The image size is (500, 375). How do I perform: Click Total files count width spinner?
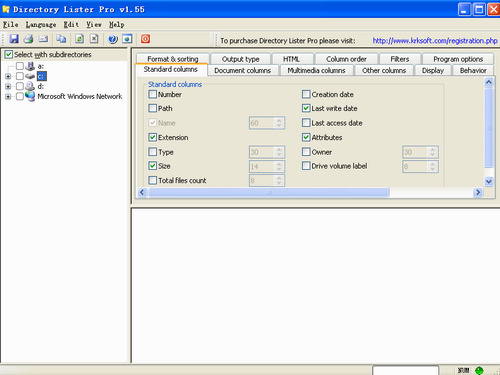click(267, 181)
